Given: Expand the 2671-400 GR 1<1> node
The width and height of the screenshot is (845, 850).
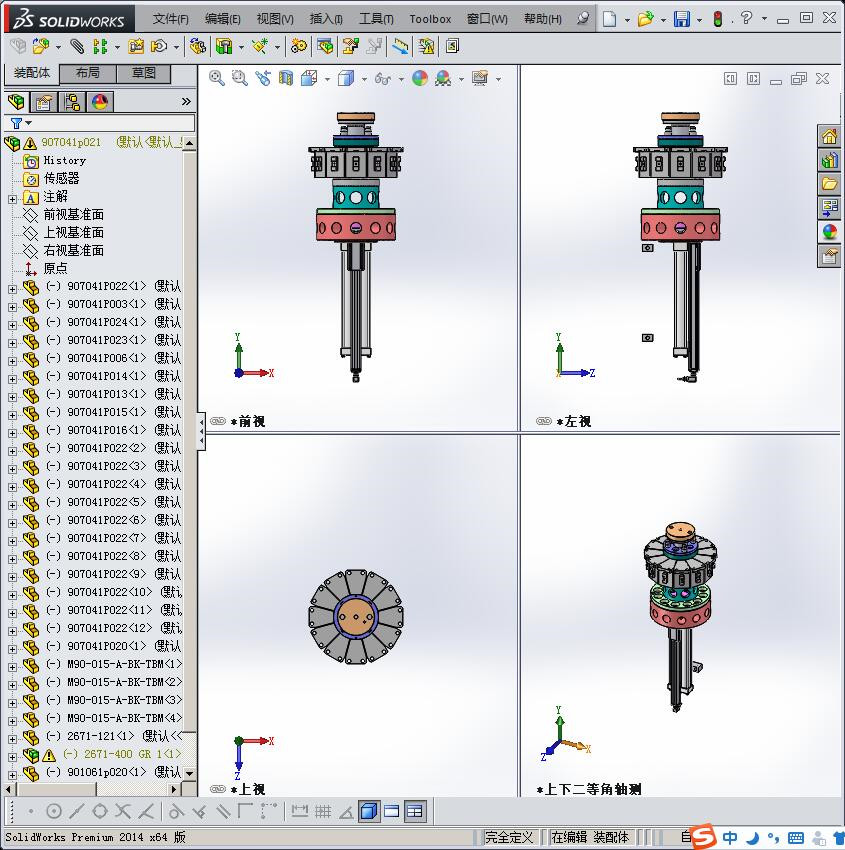Looking at the screenshot, I should point(12,757).
